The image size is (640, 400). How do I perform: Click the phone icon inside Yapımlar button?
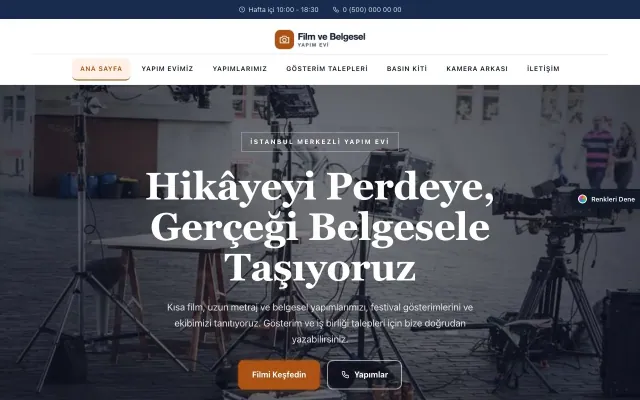click(345, 375)
